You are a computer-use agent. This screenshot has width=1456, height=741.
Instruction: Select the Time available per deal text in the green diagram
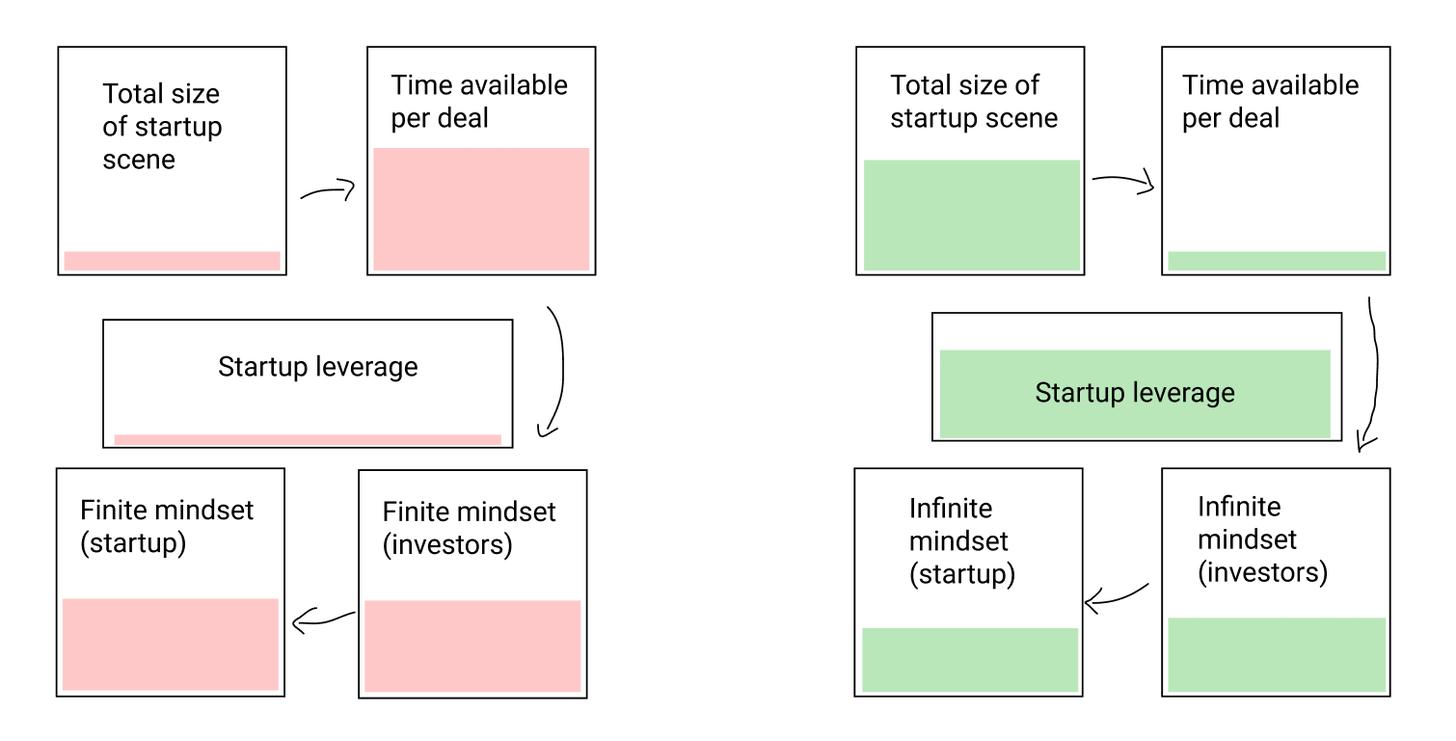(x=1270, y=102)
